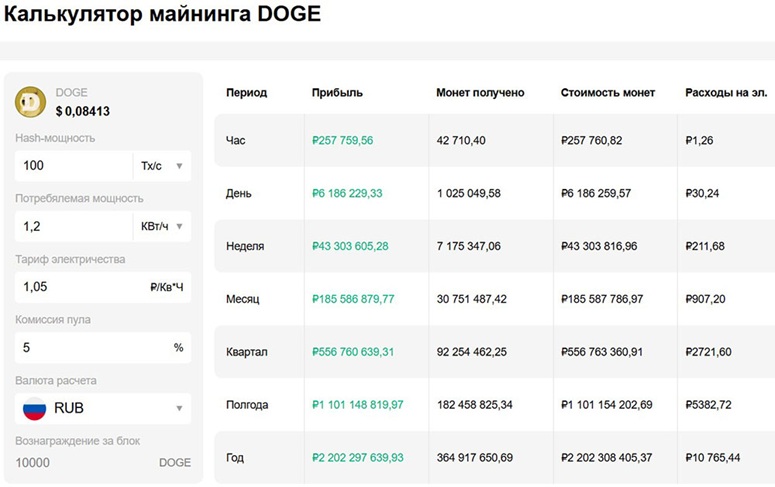The height and width of the screenshot is (487, 775).
Task: Click the Расходы на эл. column header
Action: point(726,92)
